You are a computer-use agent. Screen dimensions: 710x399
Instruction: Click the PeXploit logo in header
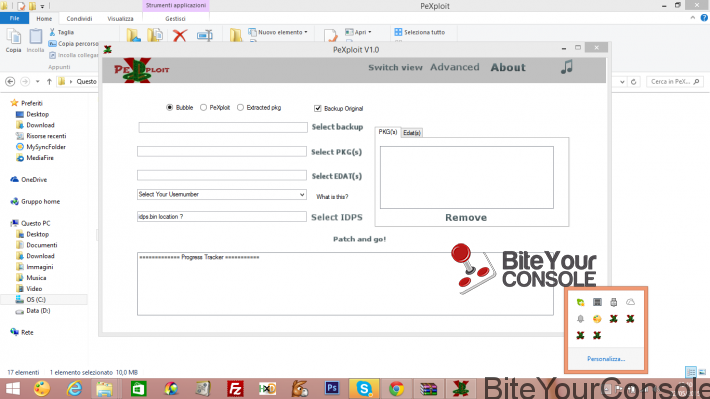141,70
